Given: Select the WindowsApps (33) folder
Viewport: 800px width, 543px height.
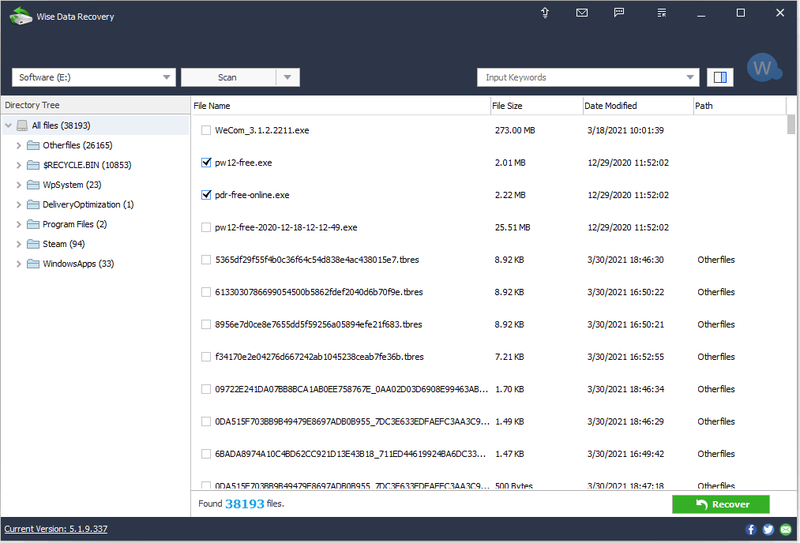Looking at the screenshot, I should [78, 264].
